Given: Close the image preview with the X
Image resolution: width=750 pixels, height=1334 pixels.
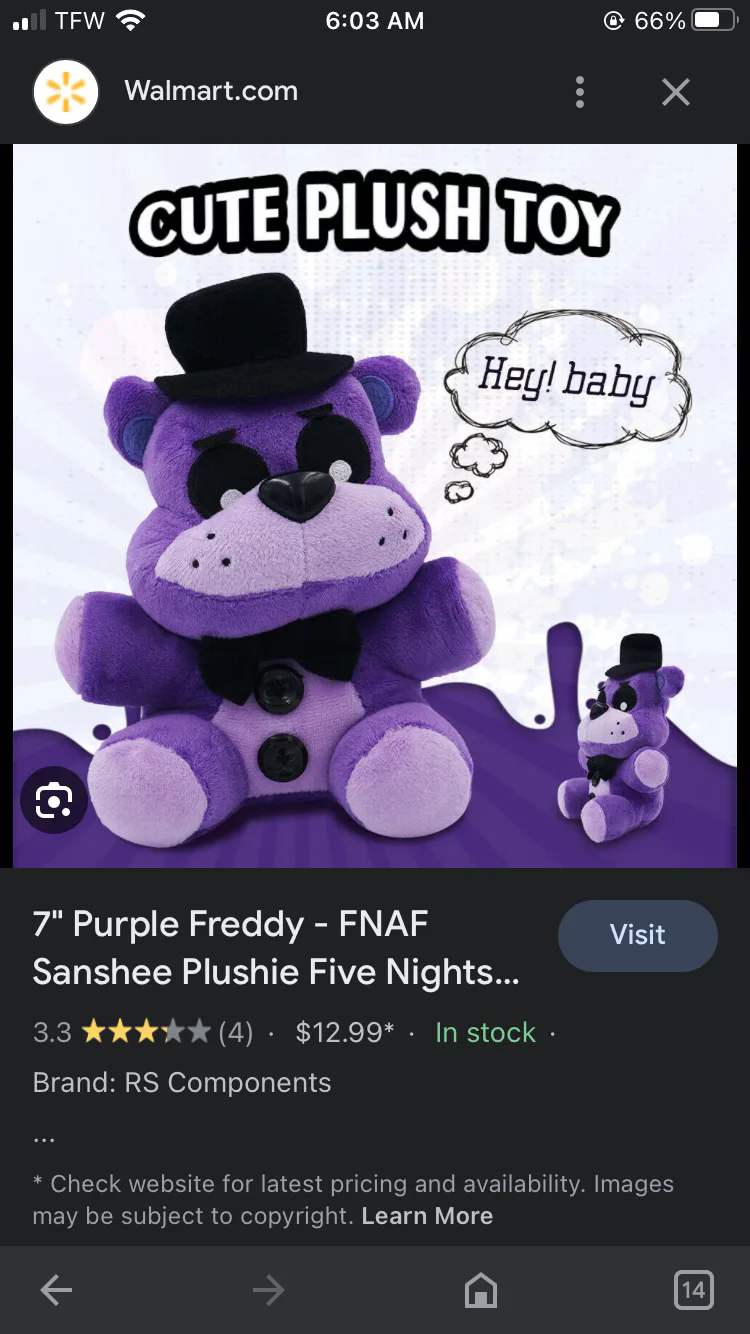Looking at the screenshot, I should 676,92.
